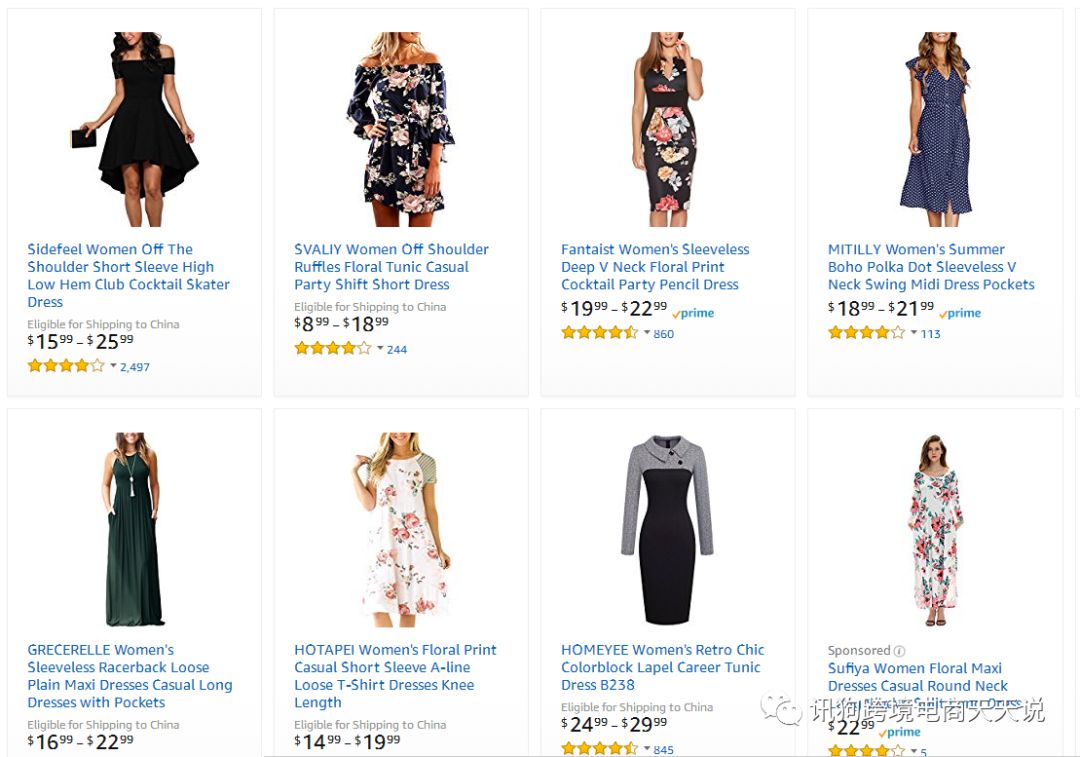The height and width of the screenshot is (757, 1080).
Task: Open the Sidefeel Off The Shoulder dress title
Action: (128, 275)
